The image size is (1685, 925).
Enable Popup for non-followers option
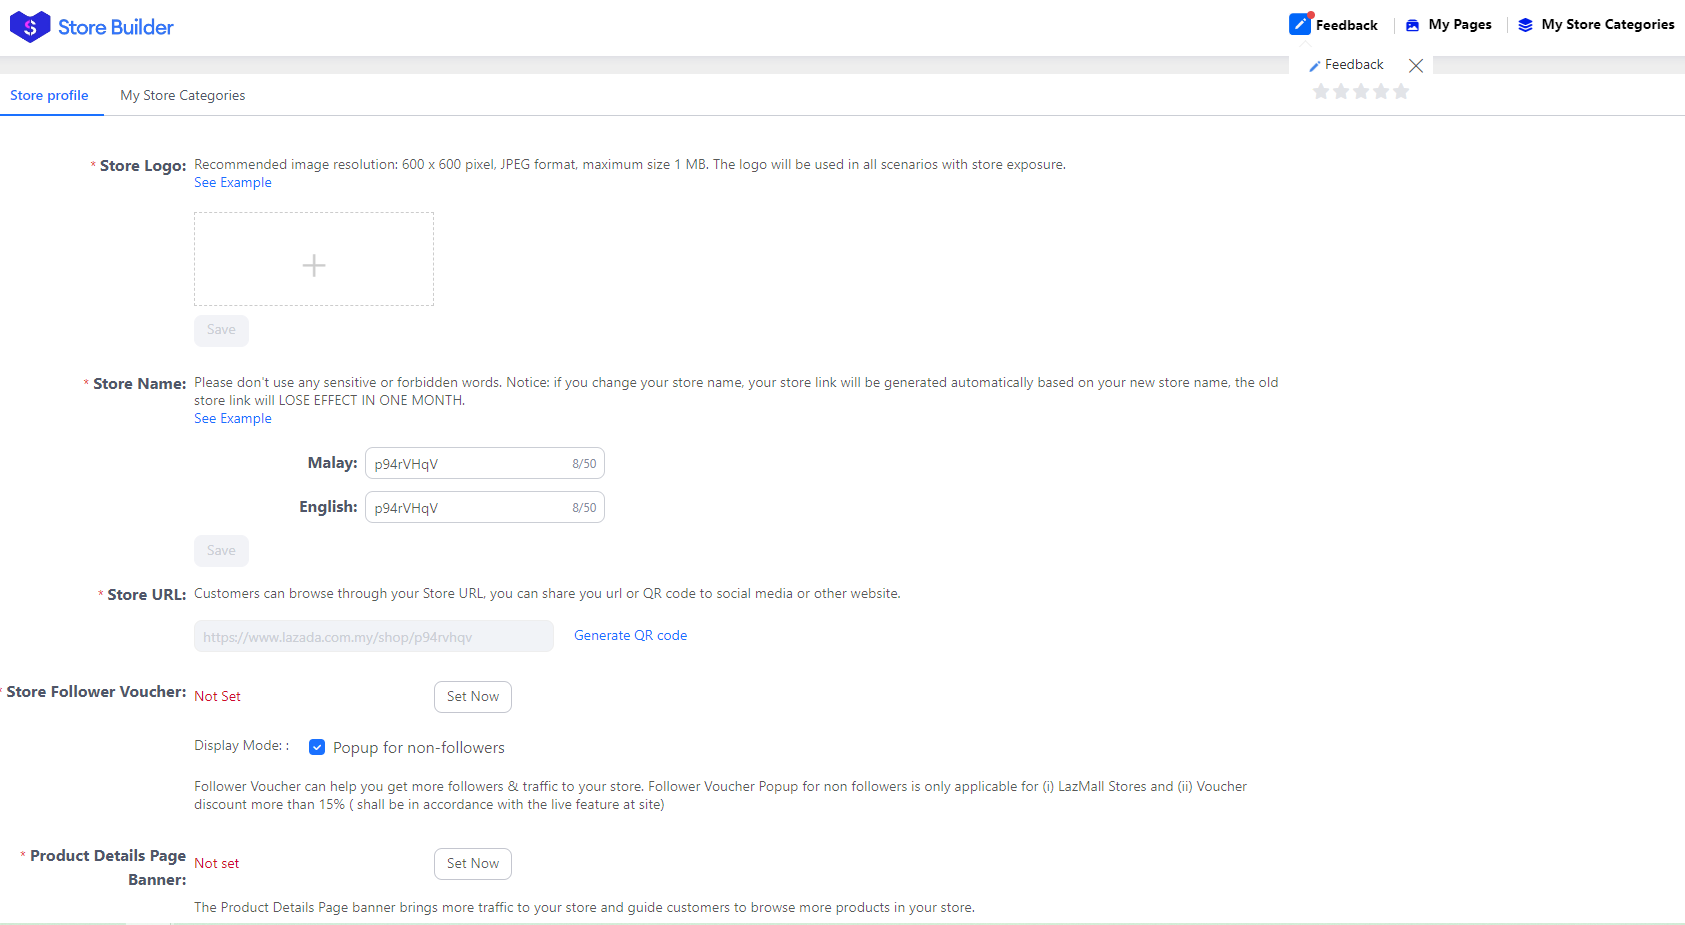click(317, 747)
